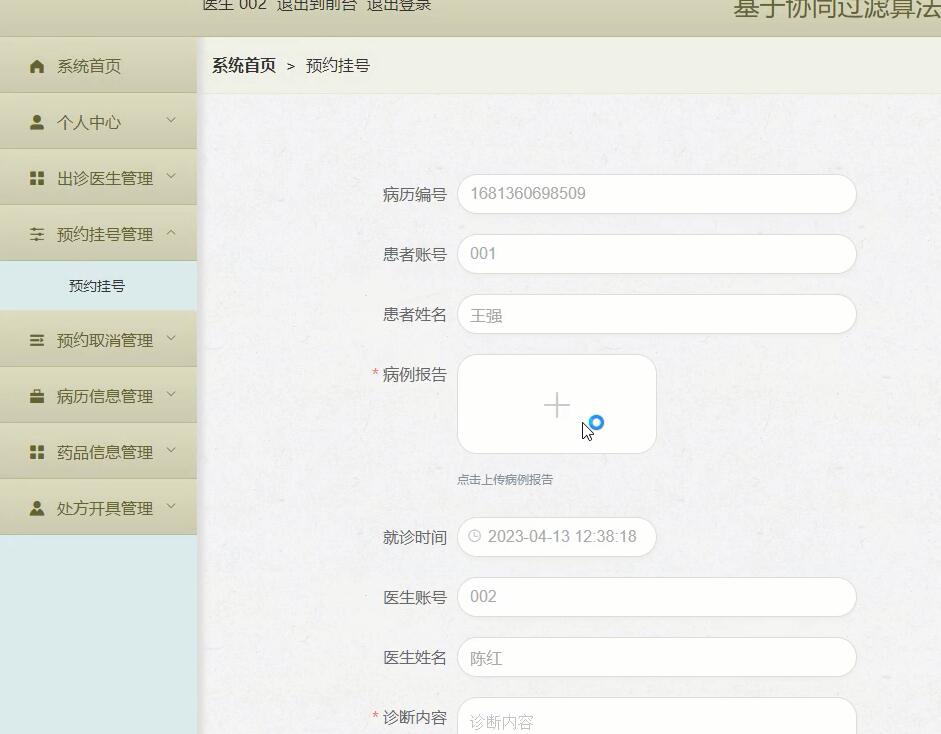The height and width of the screenshot is (734, 941).
Task: Expand the 预约取消管理 chevron
Action: (171, 338)
